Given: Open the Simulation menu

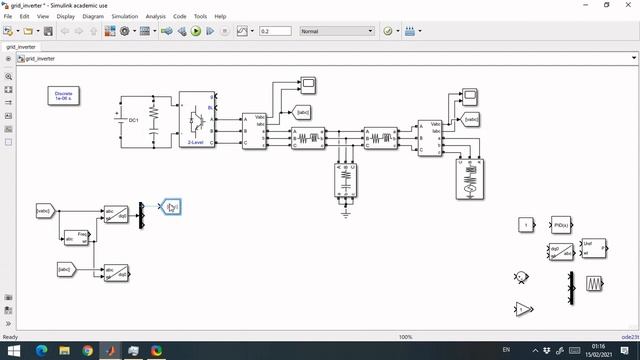Looking at the screenshot, I should pyautogui.click(x=125, y=16).
